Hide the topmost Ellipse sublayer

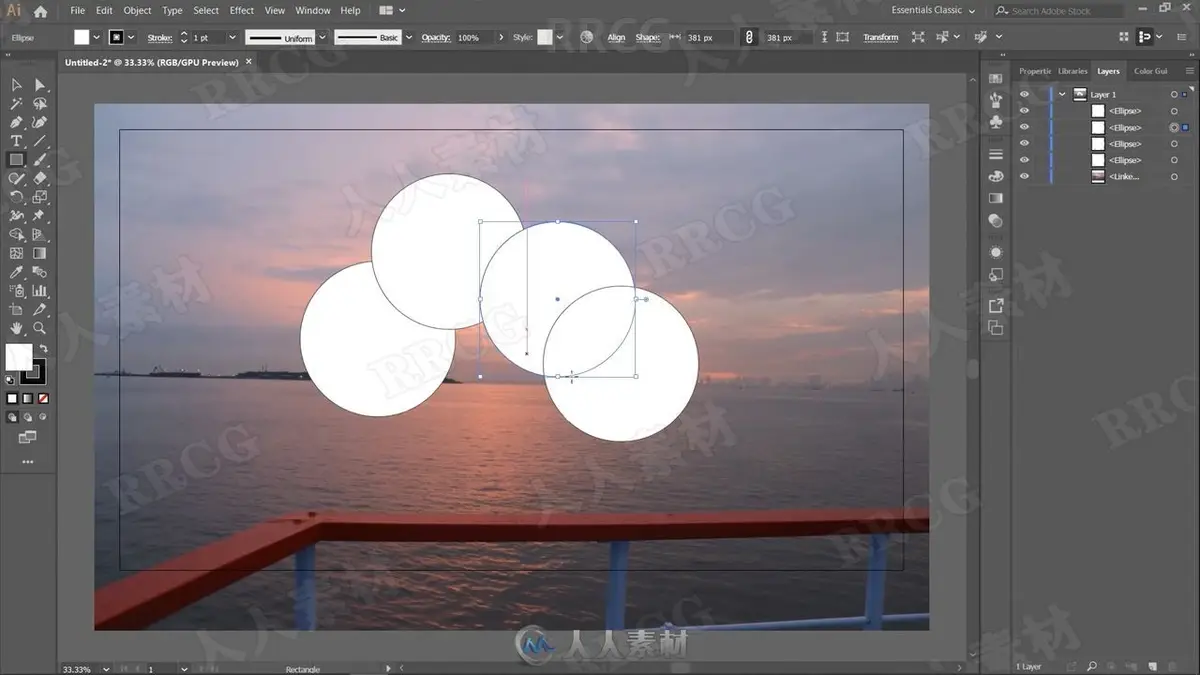[x=1024, y=111]
